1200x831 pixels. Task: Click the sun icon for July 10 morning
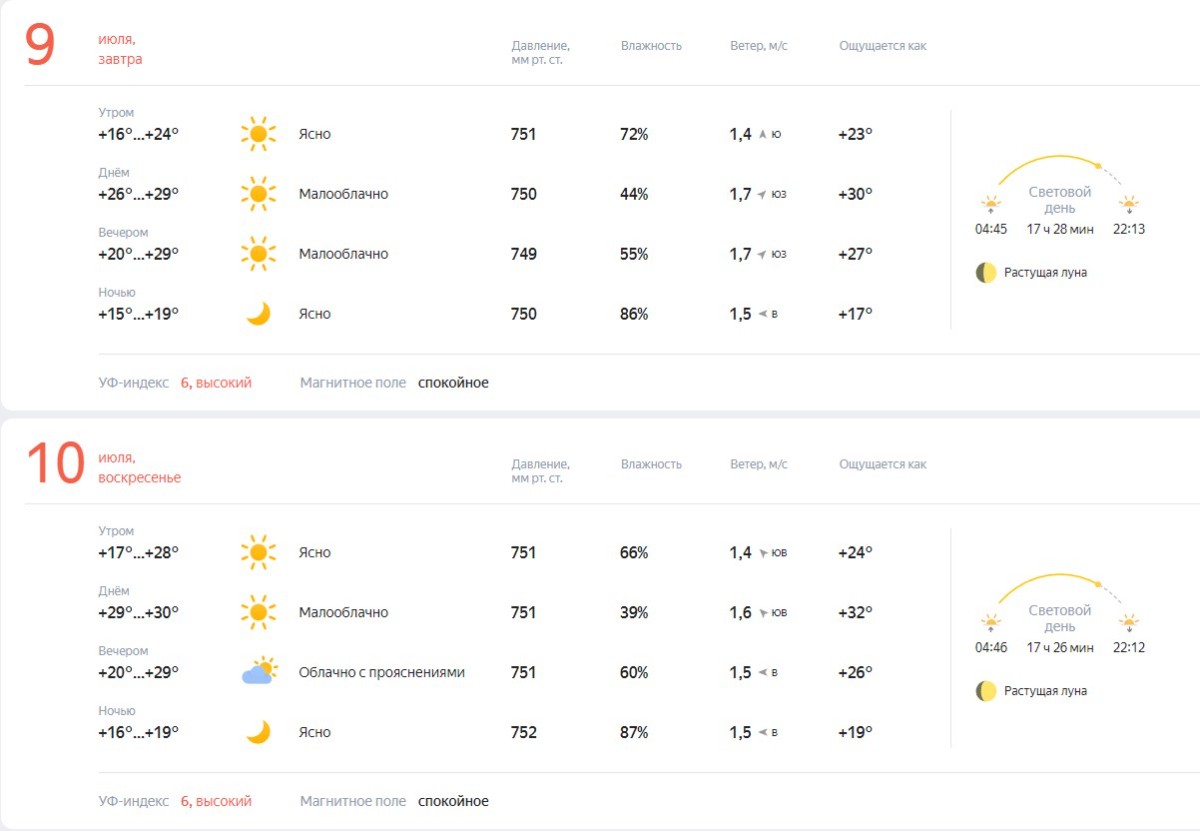coord(258,552)
